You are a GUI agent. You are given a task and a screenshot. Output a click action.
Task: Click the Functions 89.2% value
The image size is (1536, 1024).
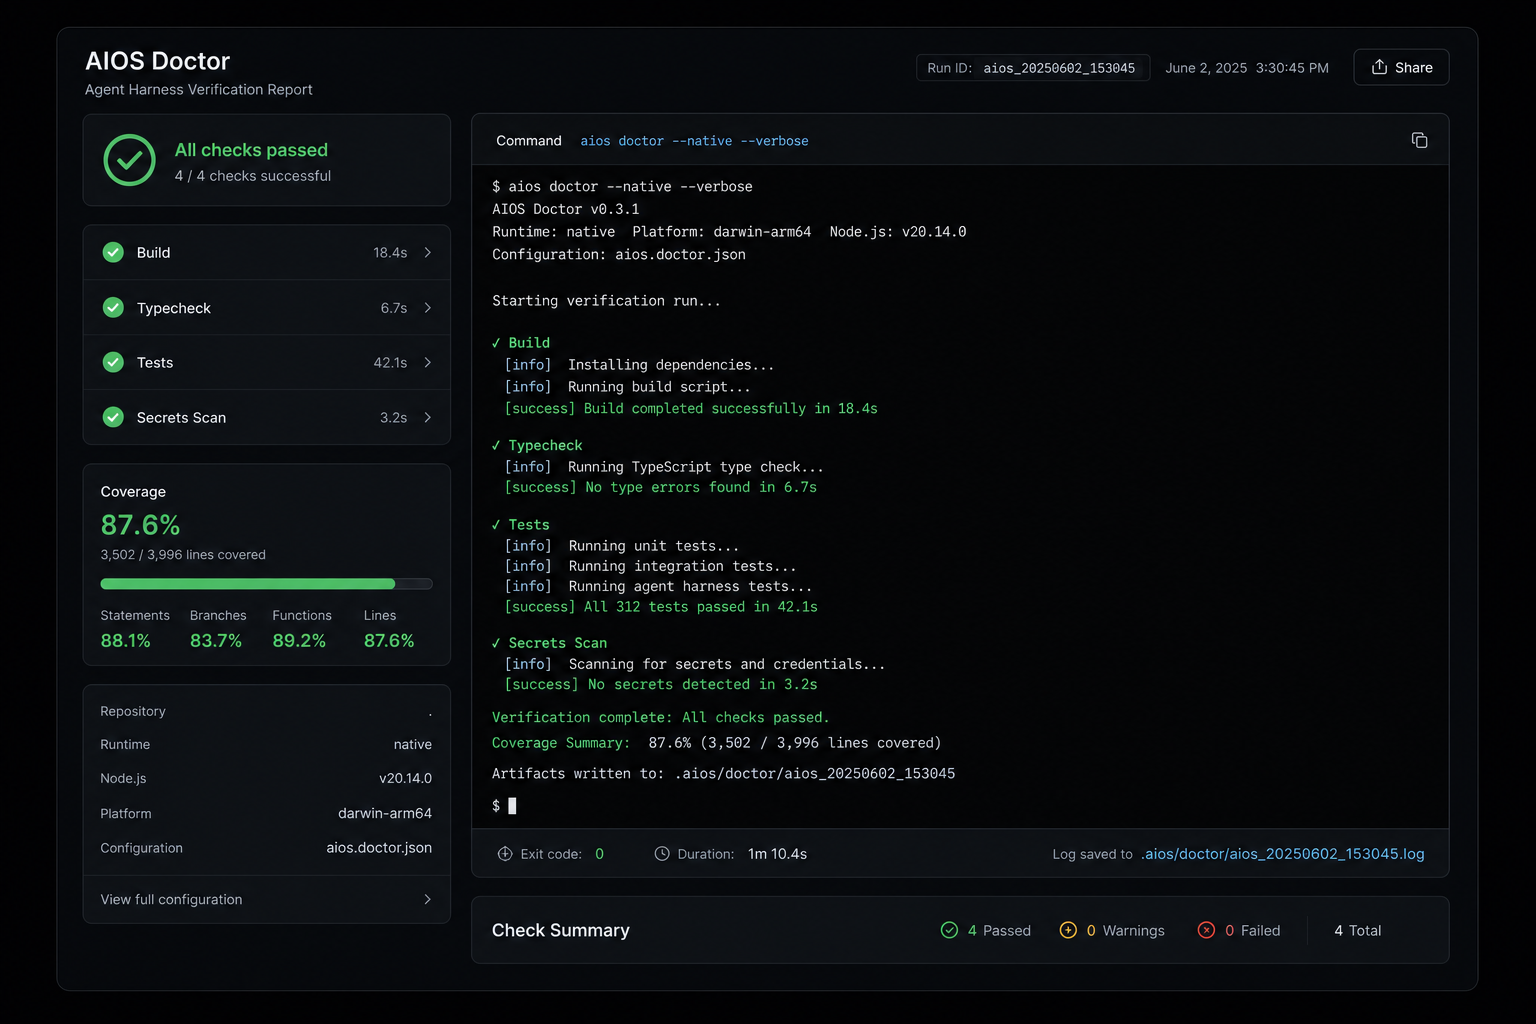[299, 641]
